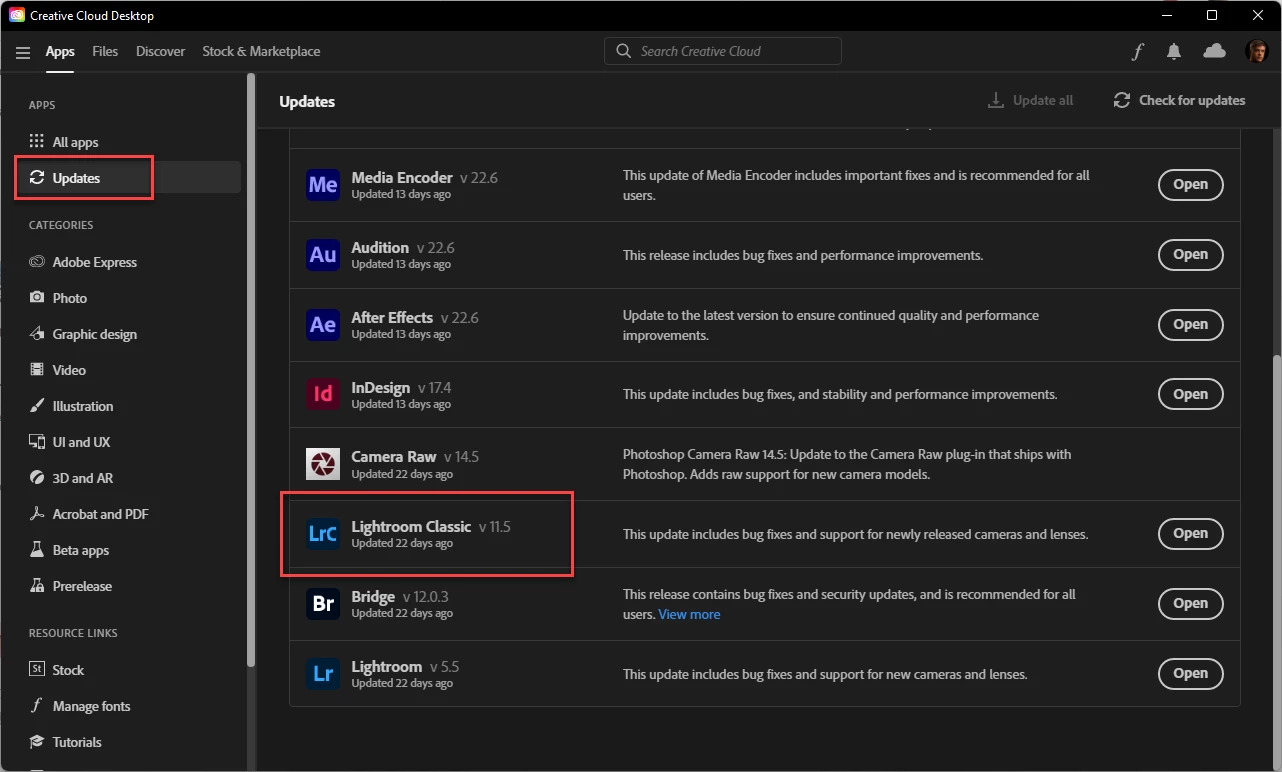This screenshot has width=1282, height=772.
Task: Click the Media Encoder app icon
Action: coord(323,185)
